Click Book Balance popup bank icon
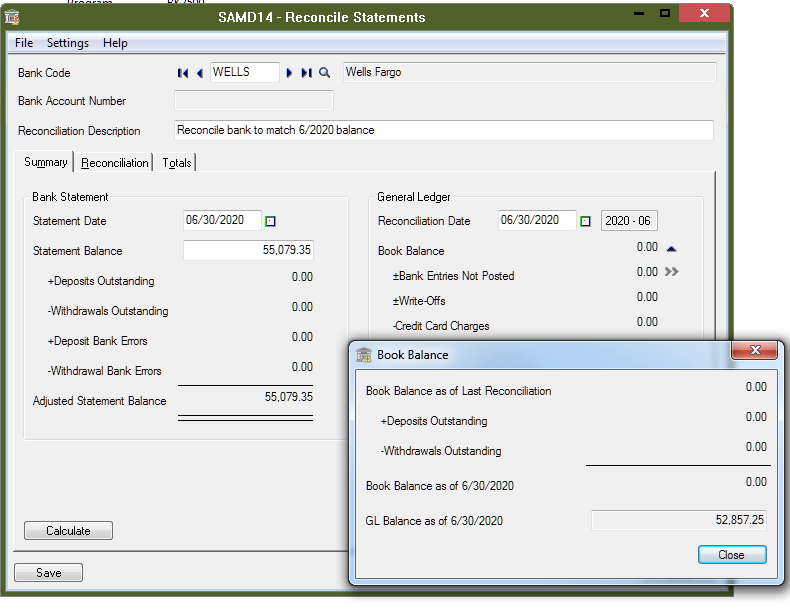Viewport: 790px width, 612px height. (364, 355)
